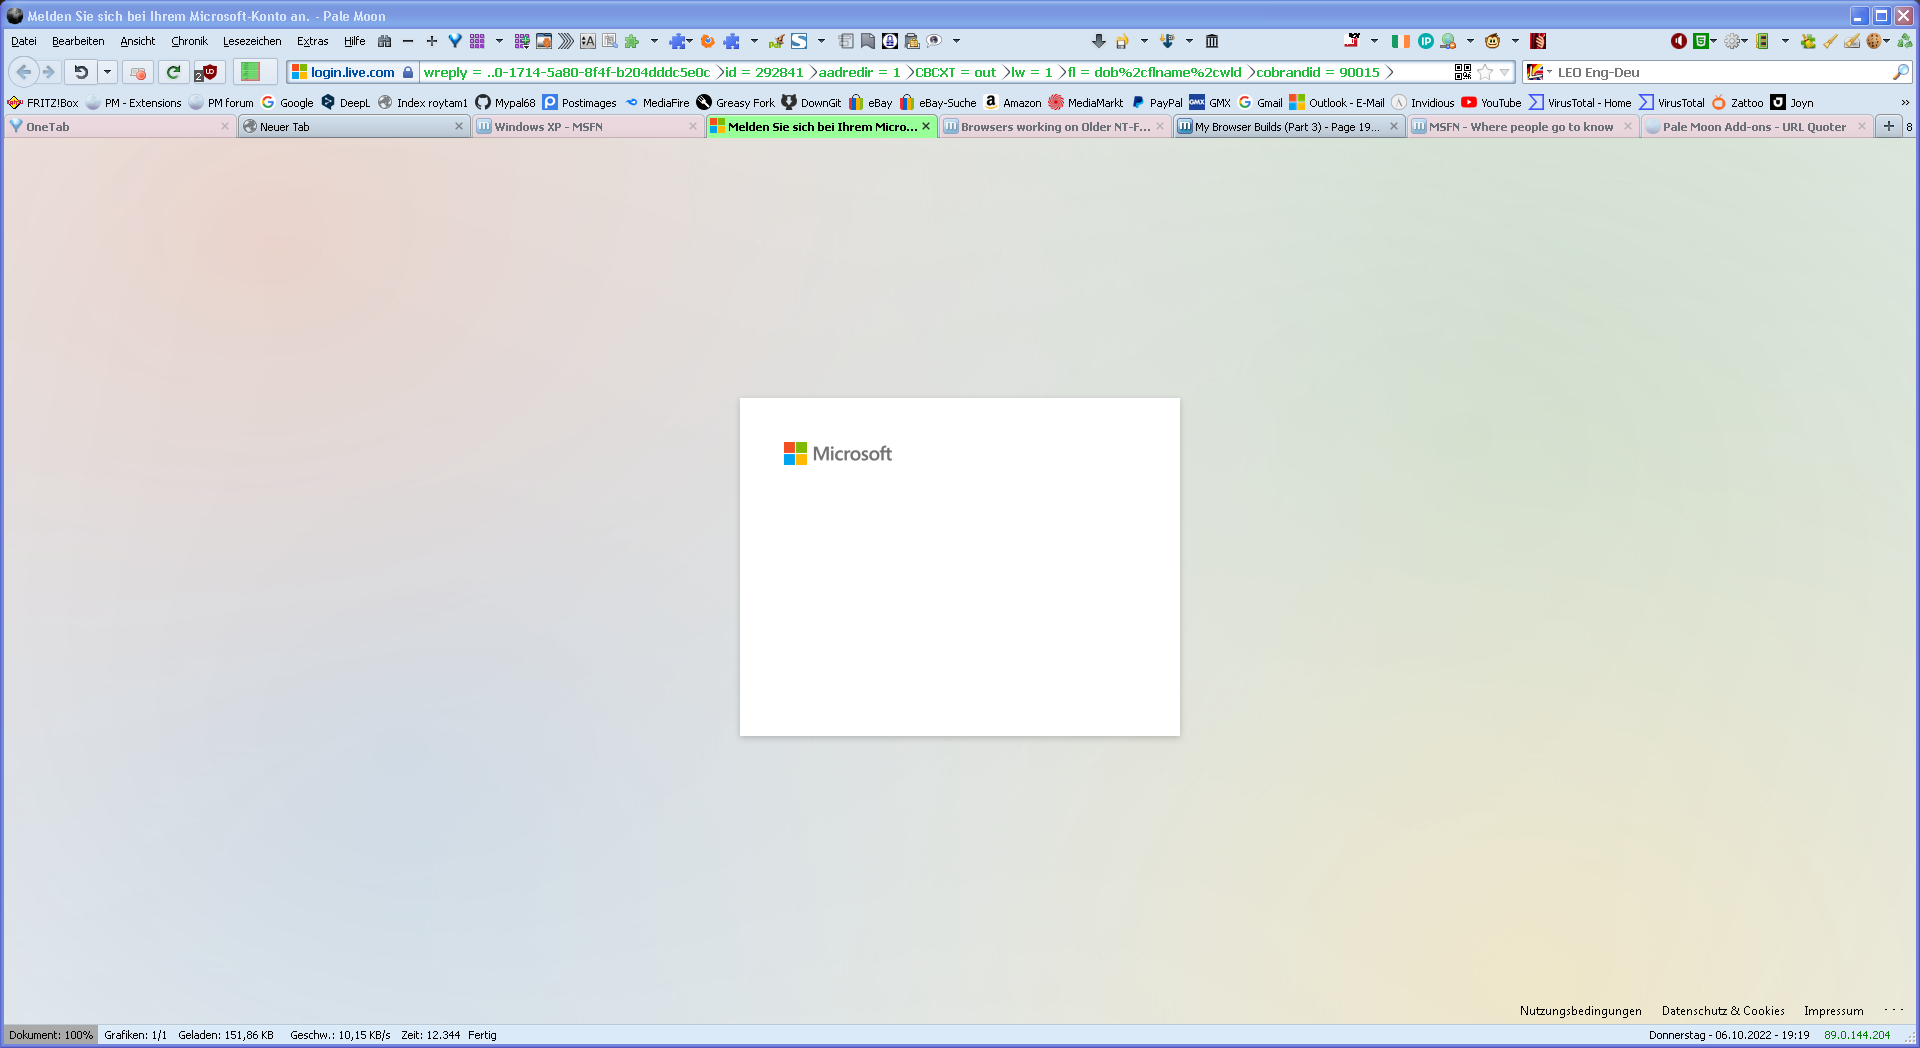Click the trash can toolbar icon
The image size is (1920, 1048).
click(x=1212, y=41)
